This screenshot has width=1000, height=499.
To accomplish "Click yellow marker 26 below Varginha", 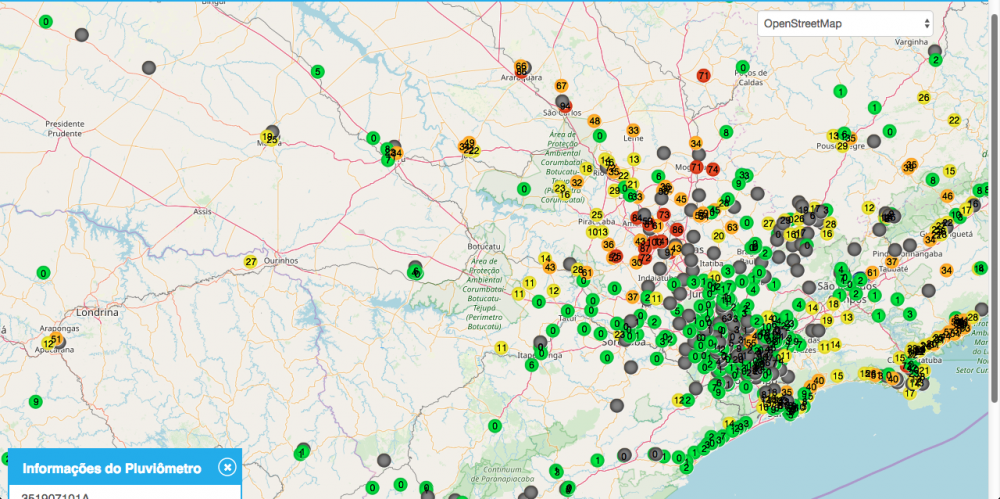I will 924,97.
